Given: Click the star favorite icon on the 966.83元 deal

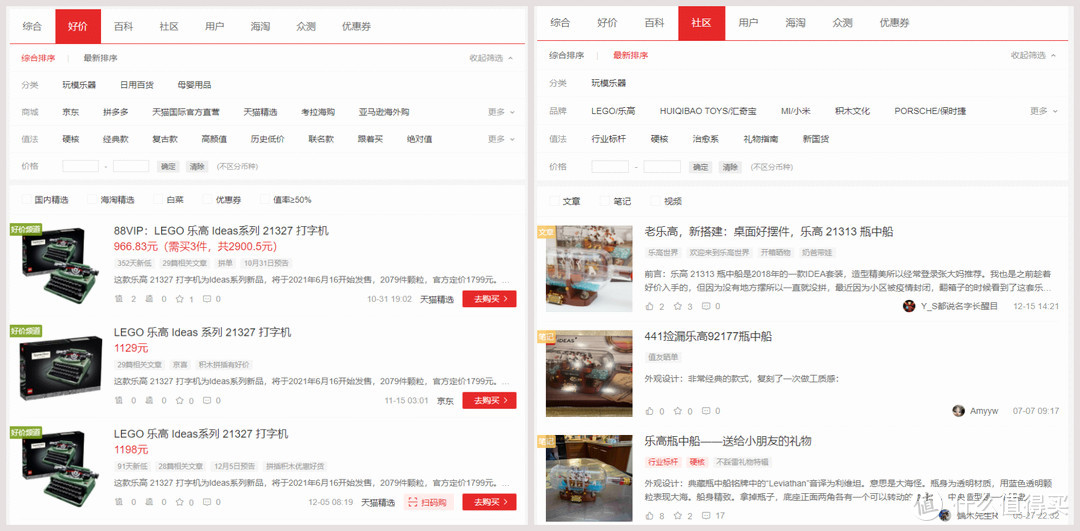Looking at the screenshot, I should click(180, 299).
